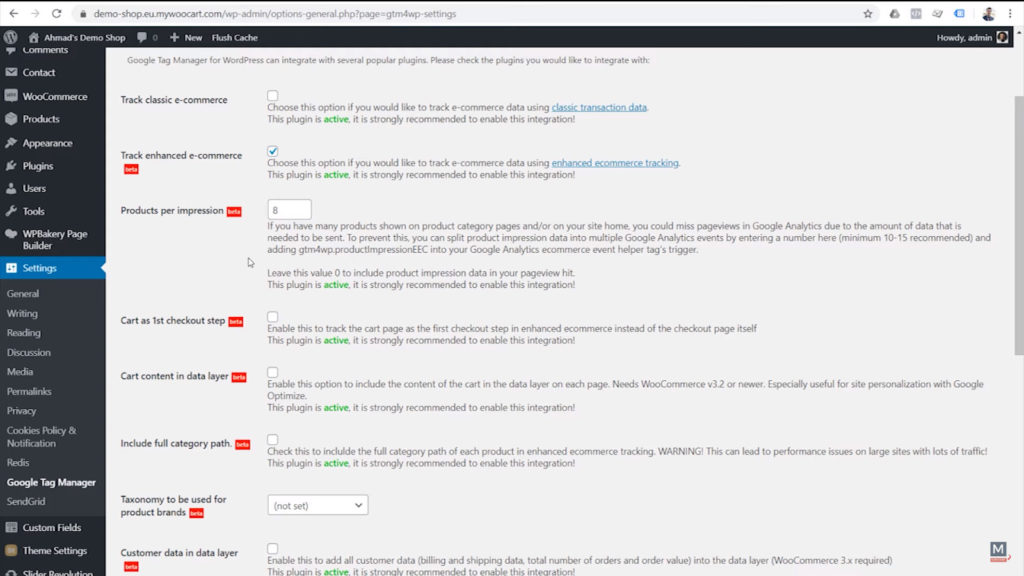This screenshot has width=1024, height=576.
Task: Select the Products cube icon in sidebar
Action: pos(13,118)
